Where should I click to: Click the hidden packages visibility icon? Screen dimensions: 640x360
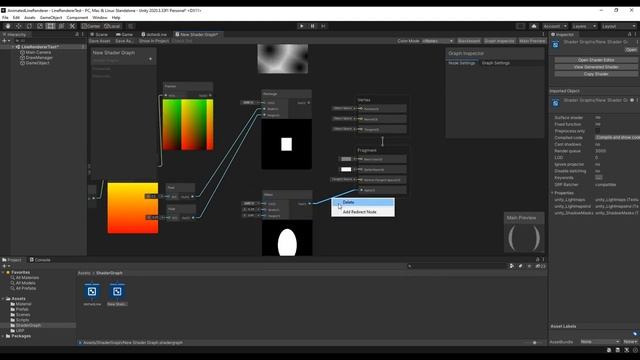click(540, 266)
